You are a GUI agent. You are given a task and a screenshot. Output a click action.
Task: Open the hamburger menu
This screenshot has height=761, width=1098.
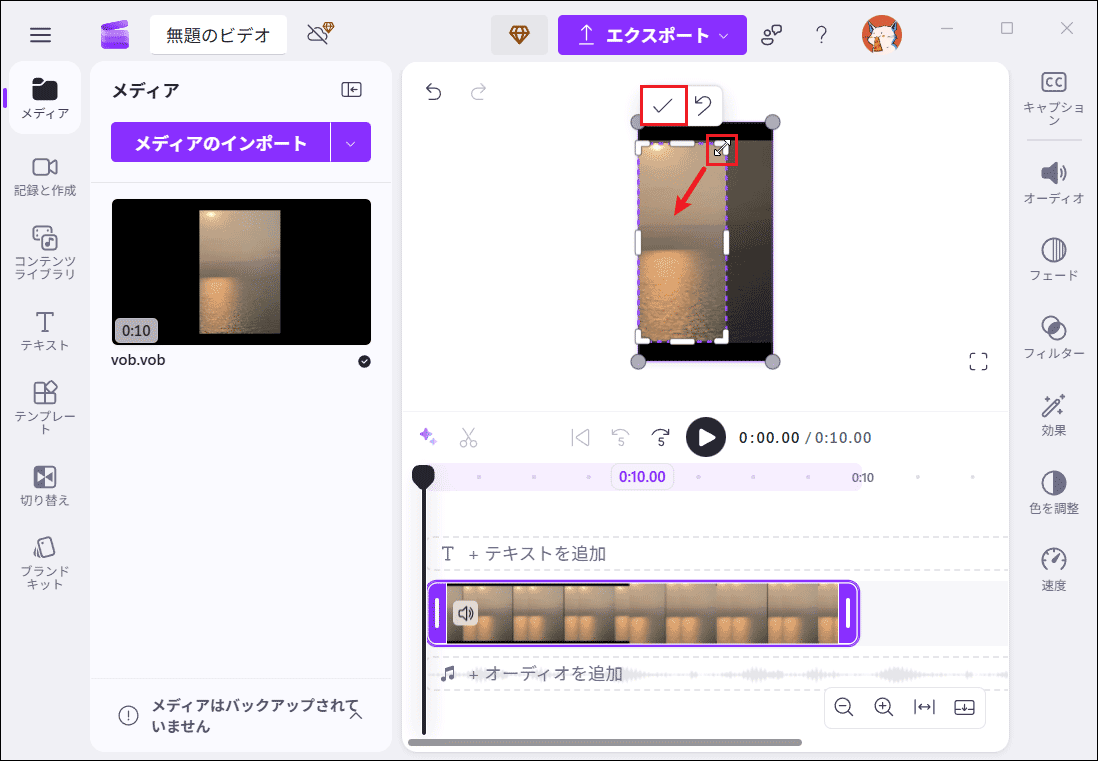click(40, 34)
